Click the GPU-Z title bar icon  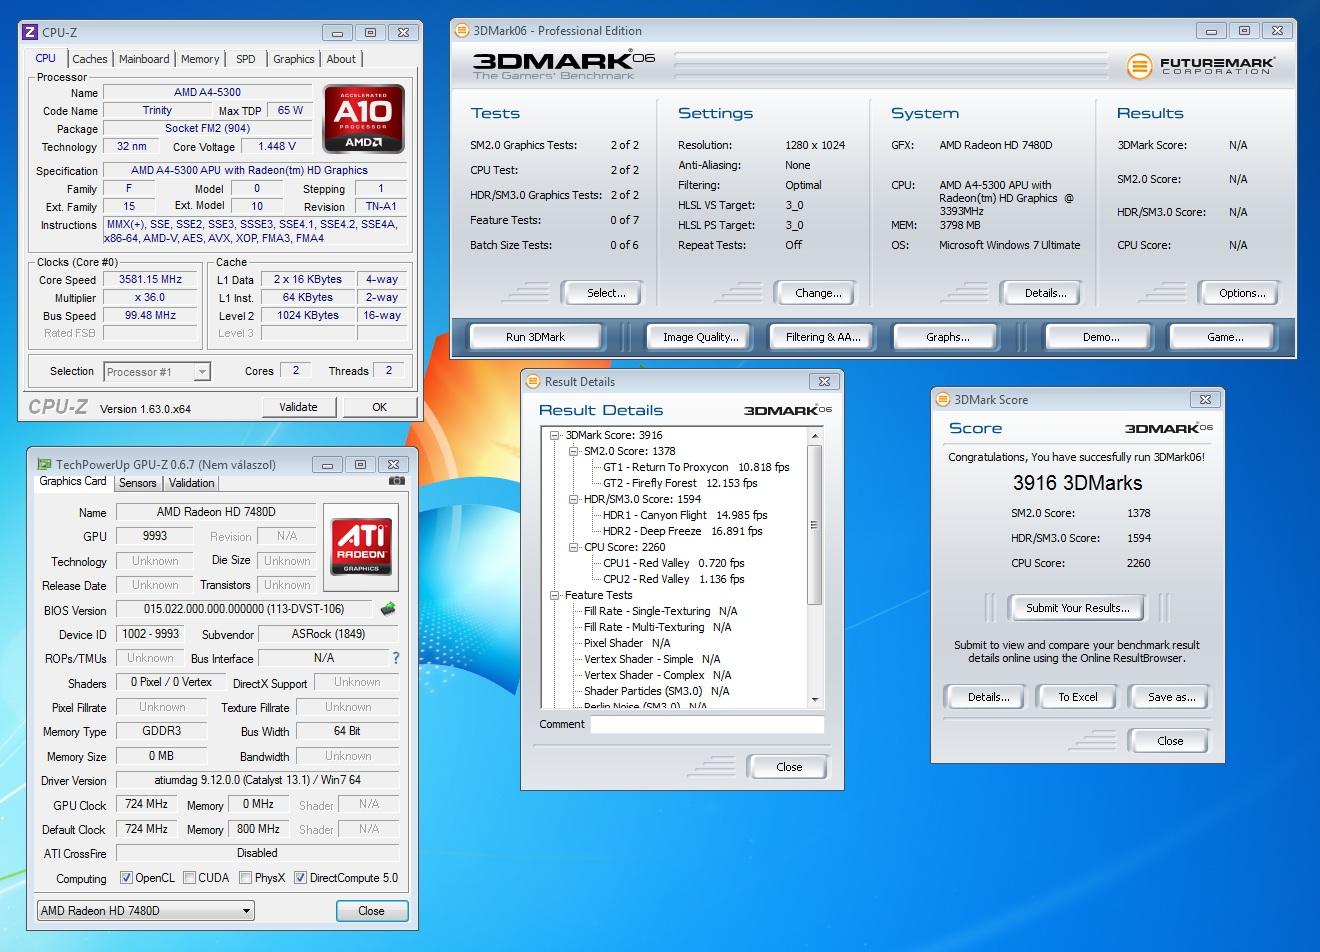[44, 464]
